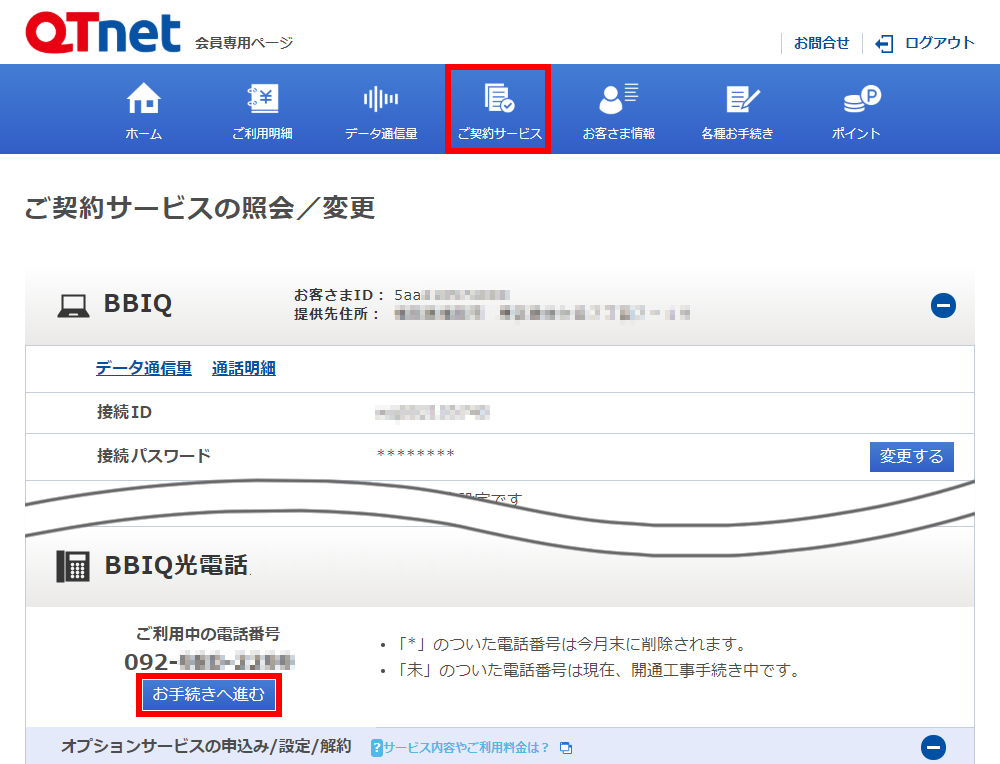The image size is (1000, 764).
Task: Go to ホーム home tab
Action: pos(143,110)
